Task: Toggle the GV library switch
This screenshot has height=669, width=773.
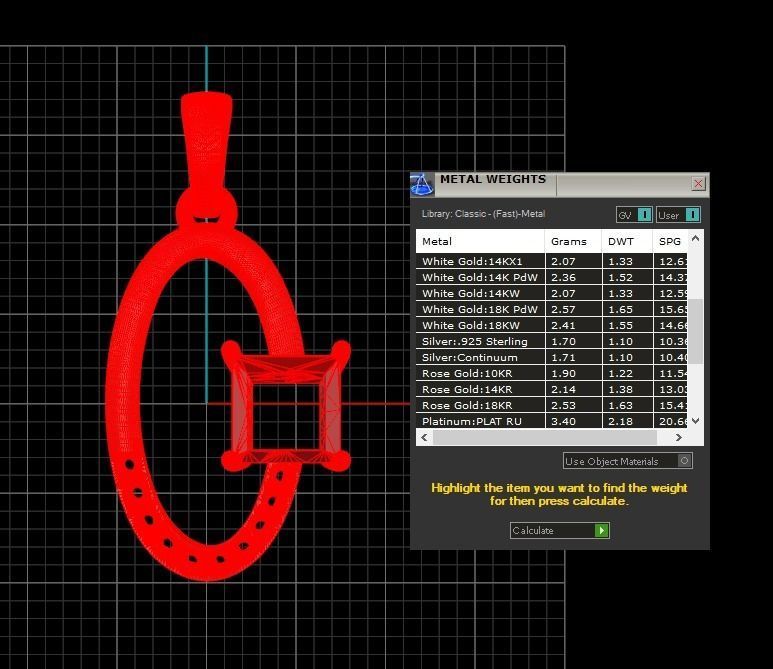Action: pos(634,215)
